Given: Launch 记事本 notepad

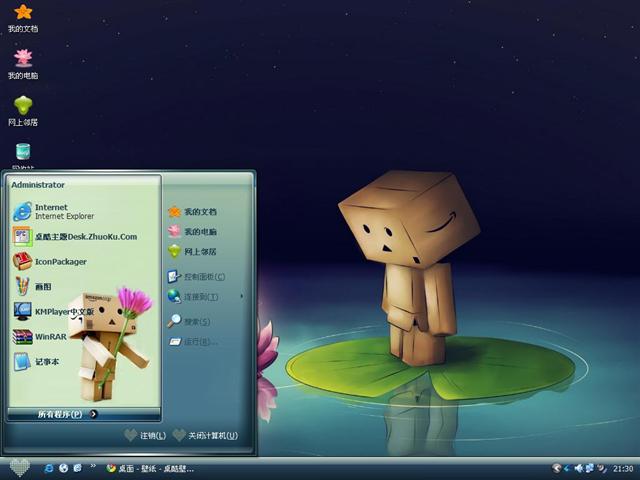Looking at the screenshot, I should pos(46,362).
